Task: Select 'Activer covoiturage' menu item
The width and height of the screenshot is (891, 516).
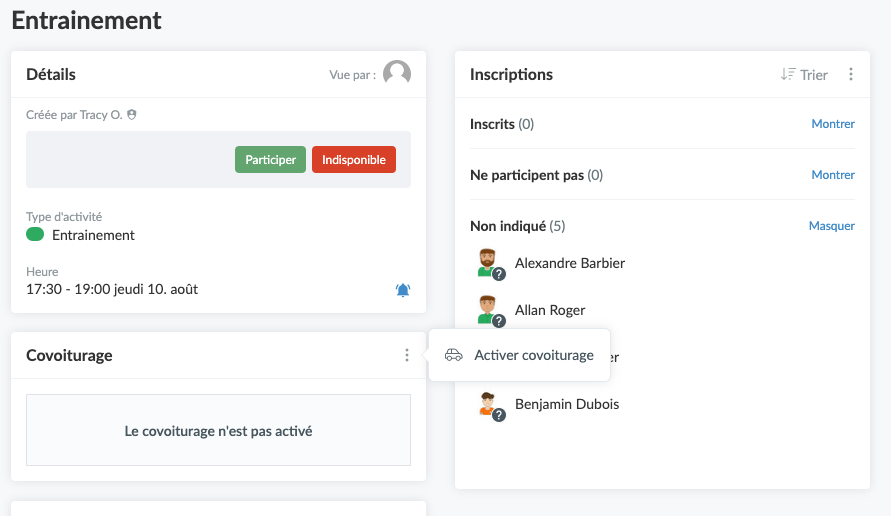Action: [533, 355]
